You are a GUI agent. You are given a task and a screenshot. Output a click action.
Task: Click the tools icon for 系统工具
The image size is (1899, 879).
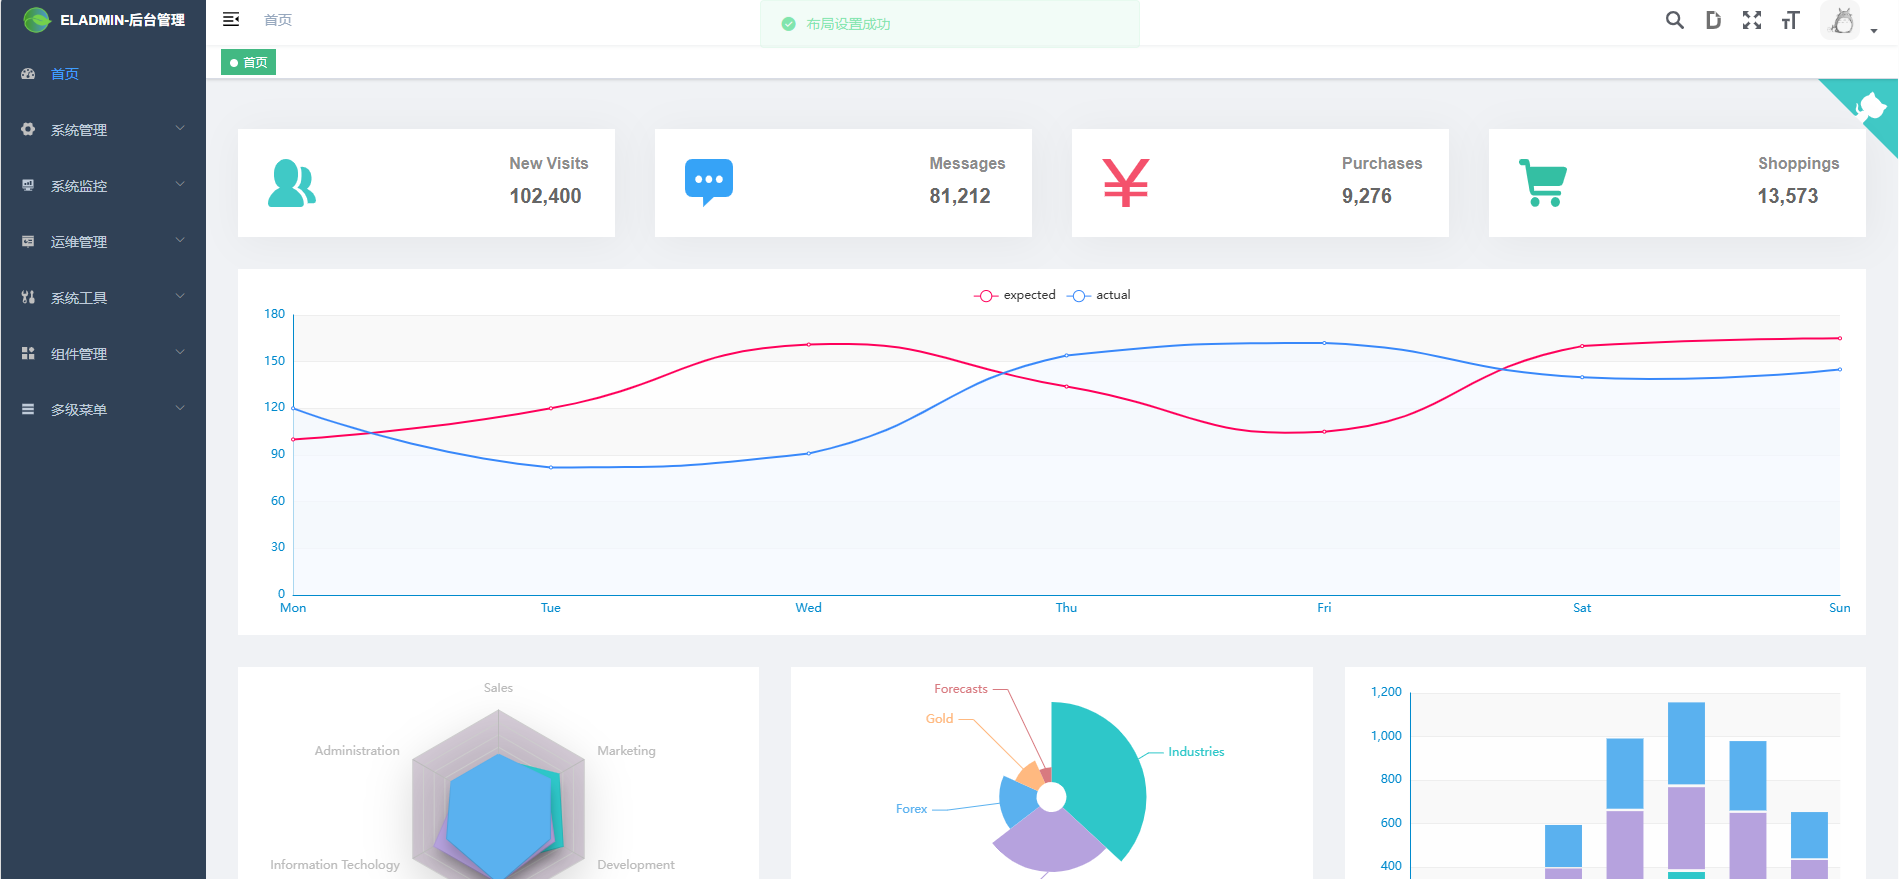click(28, 297)
